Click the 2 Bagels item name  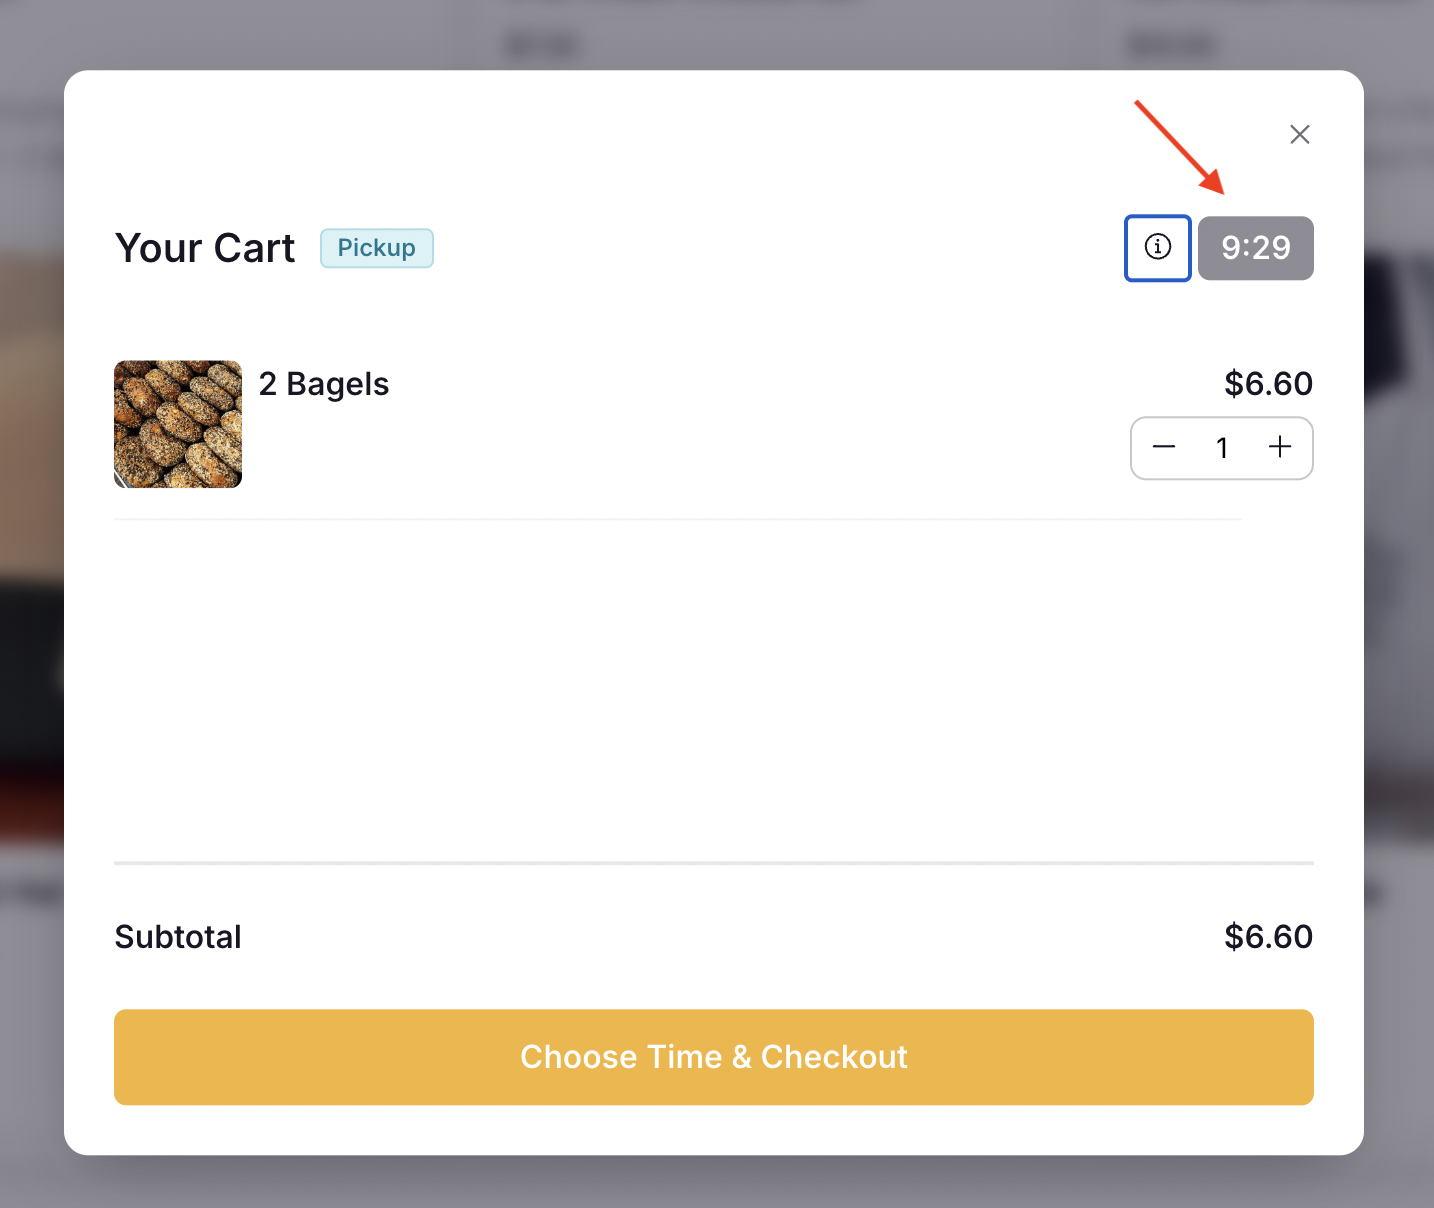pyautogui.click(x=324, y=384)
